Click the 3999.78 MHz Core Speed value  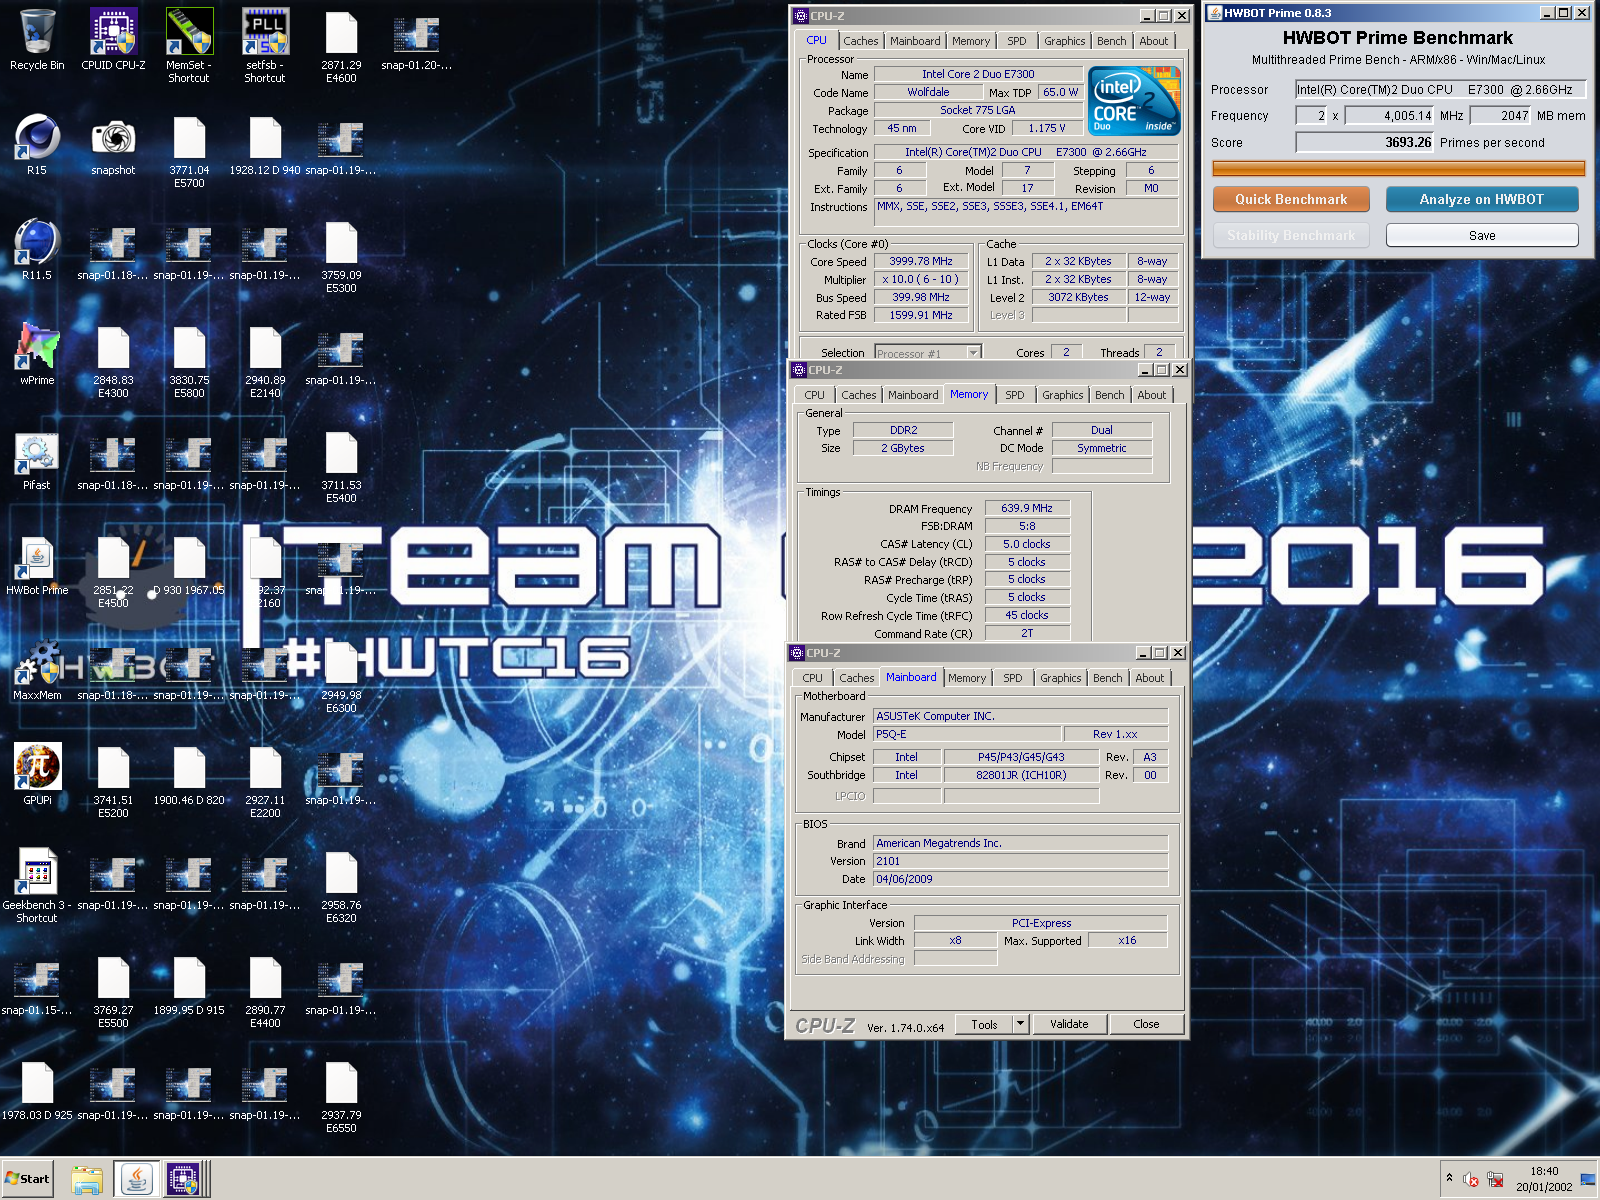(x=920, y=261)
